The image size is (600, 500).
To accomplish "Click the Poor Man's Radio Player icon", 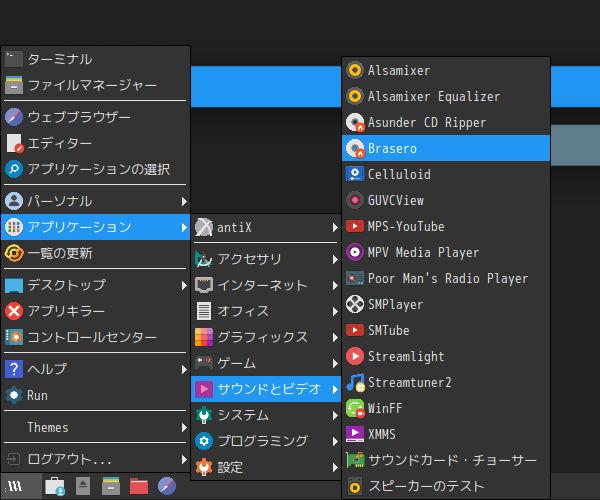I will click(355, 279).
